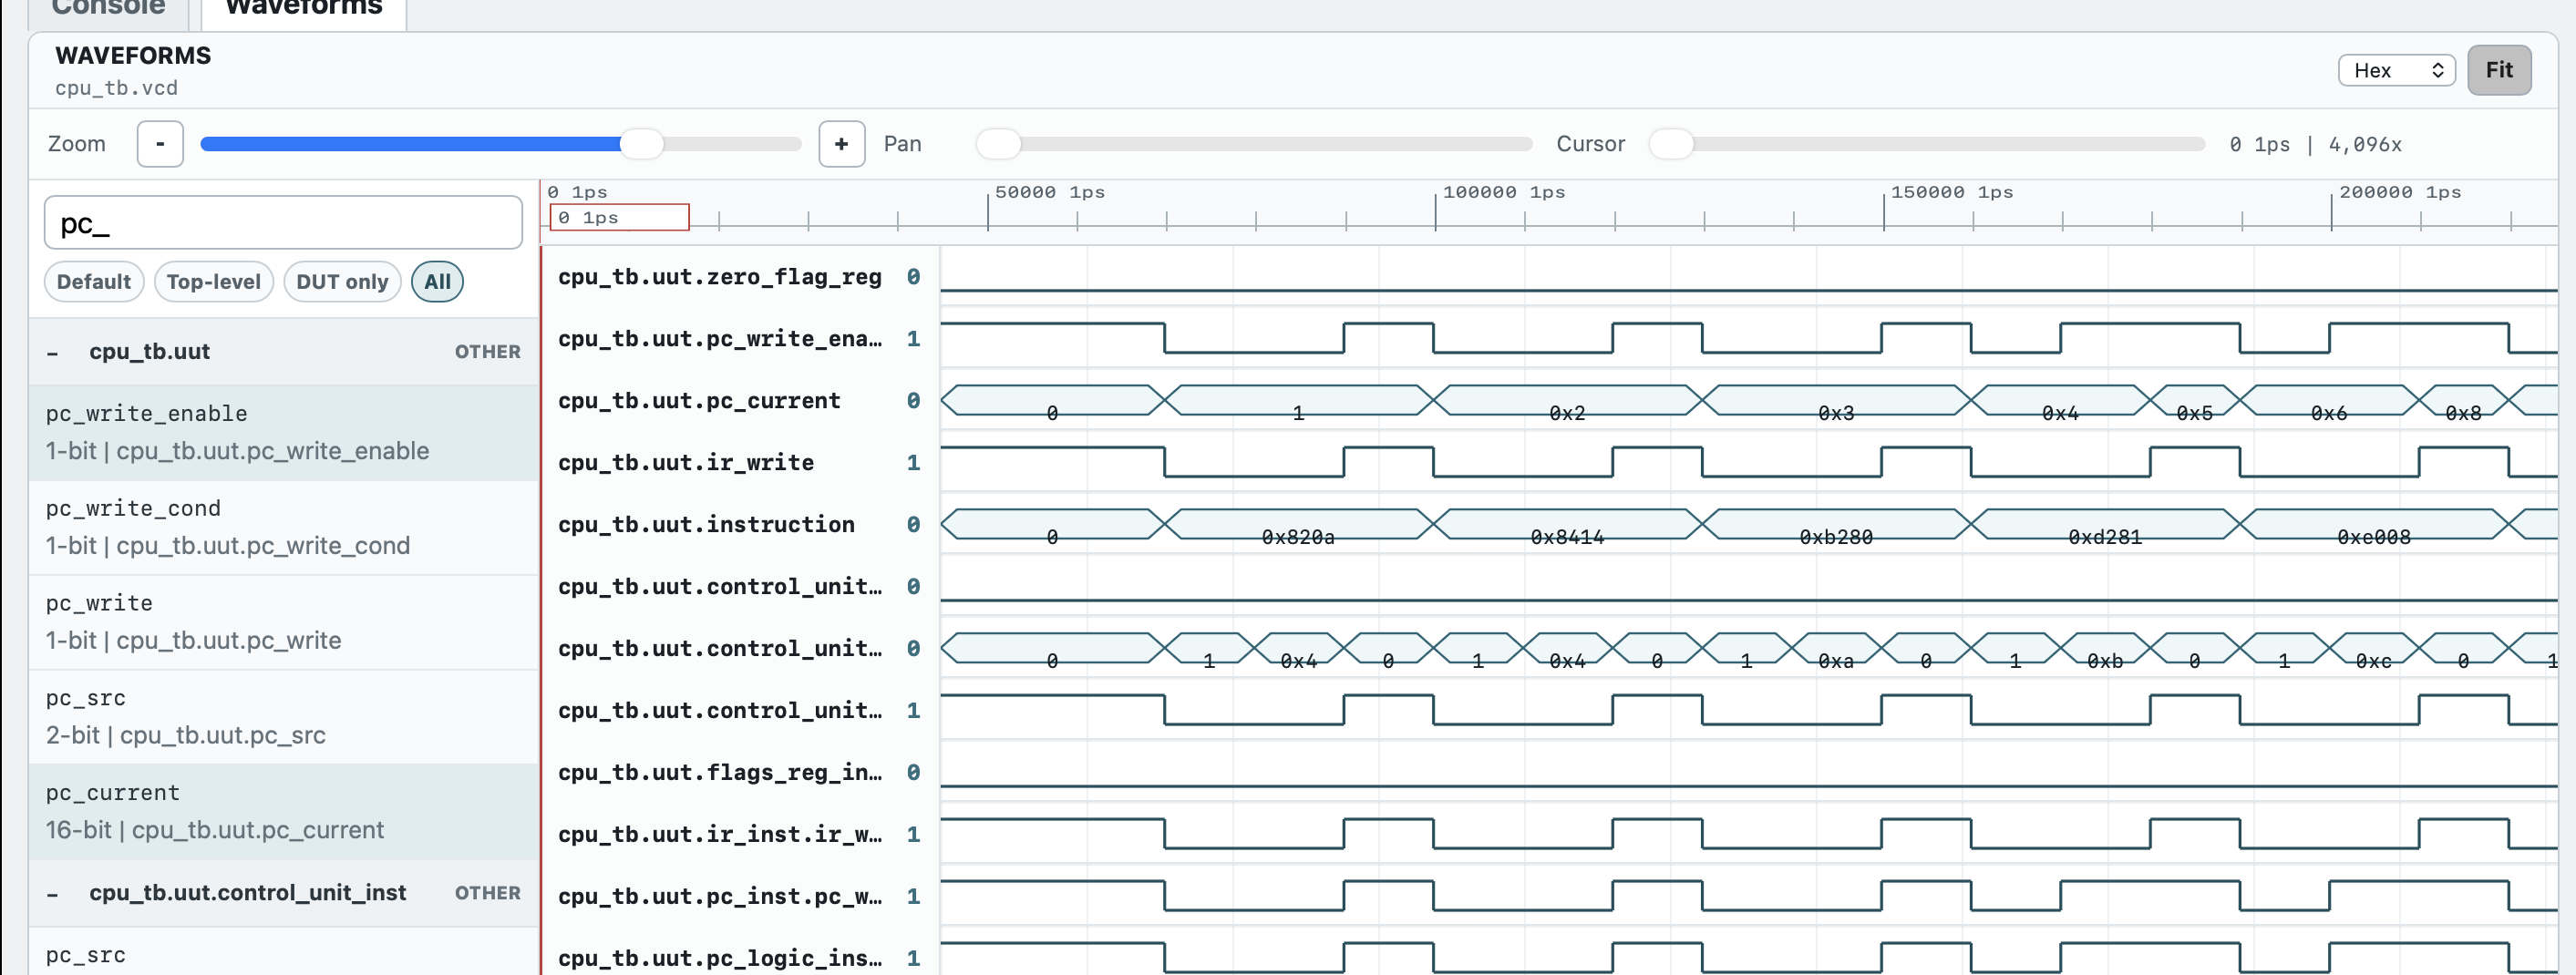Click the 200000 1ps timeline tick
Image resolution: width=2576 pixels, height=975 pixels.
2400,192
